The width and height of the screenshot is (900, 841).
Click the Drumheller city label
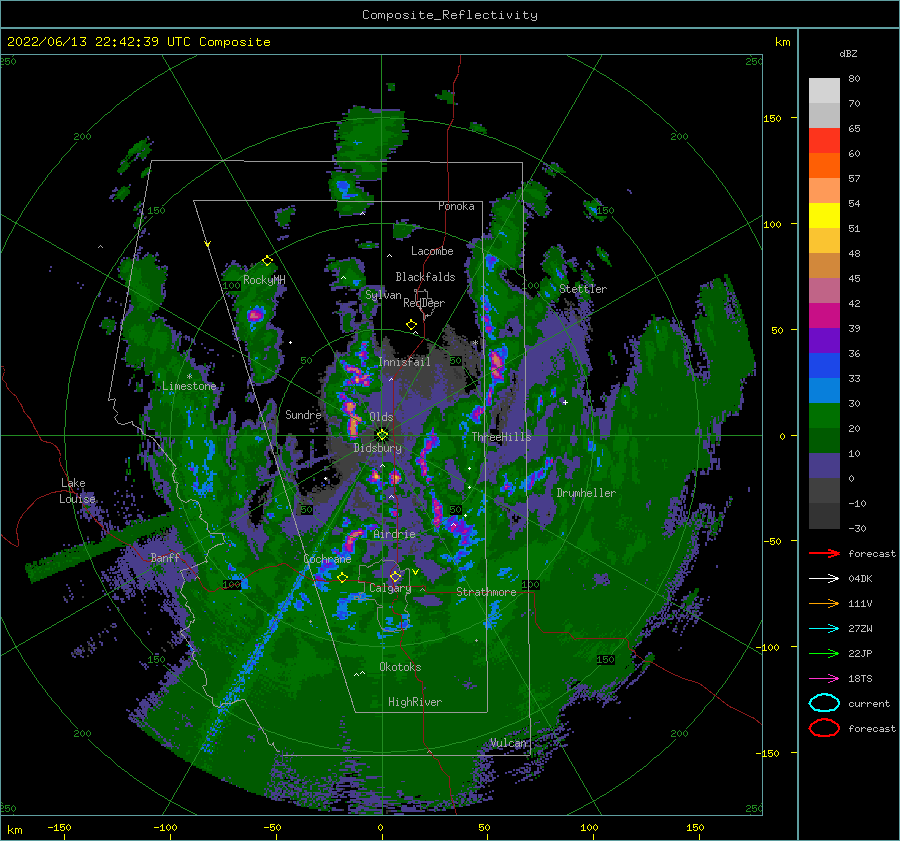point(586,493)
